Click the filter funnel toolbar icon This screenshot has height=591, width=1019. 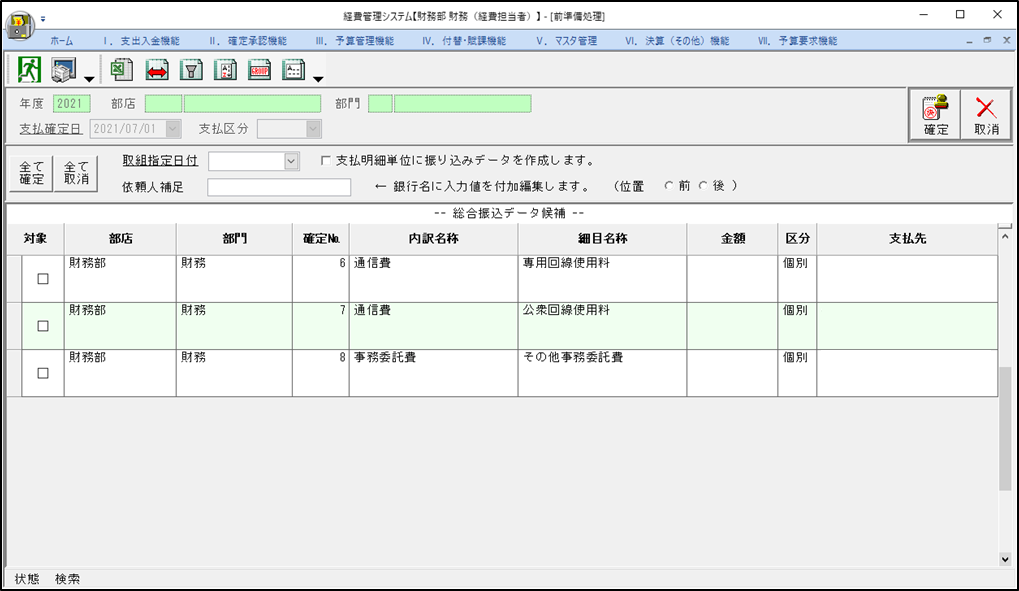(x=191, y=70)
